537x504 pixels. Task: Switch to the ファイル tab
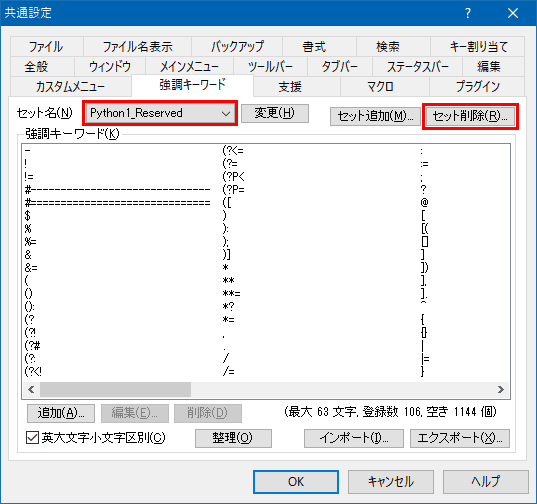coord(46,47)
